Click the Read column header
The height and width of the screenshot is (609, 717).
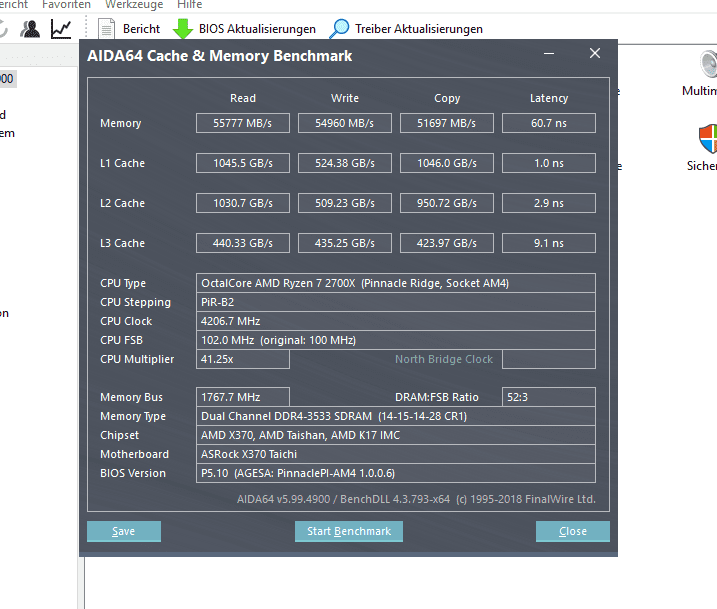click(243, 98)
